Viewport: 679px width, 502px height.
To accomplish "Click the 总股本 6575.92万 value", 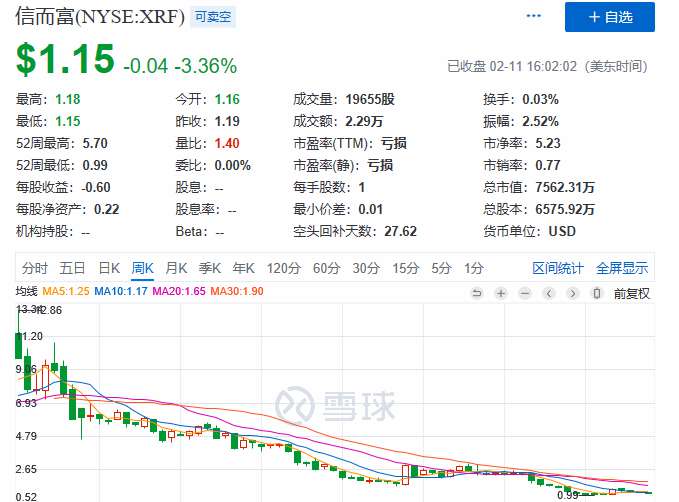I will (x=565, y=209).
